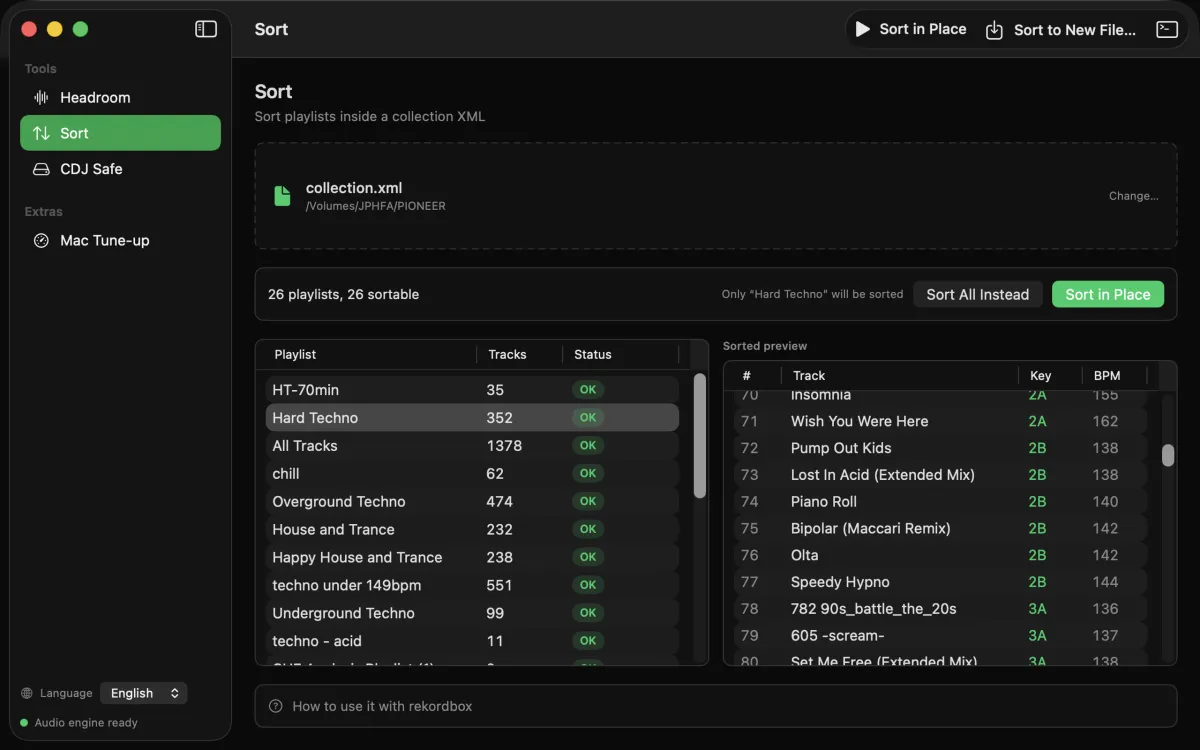The width and height of the screenshot is (1200, 750).
Task: Select the Sort tool in sidebar
Action: tap(120, 133)
